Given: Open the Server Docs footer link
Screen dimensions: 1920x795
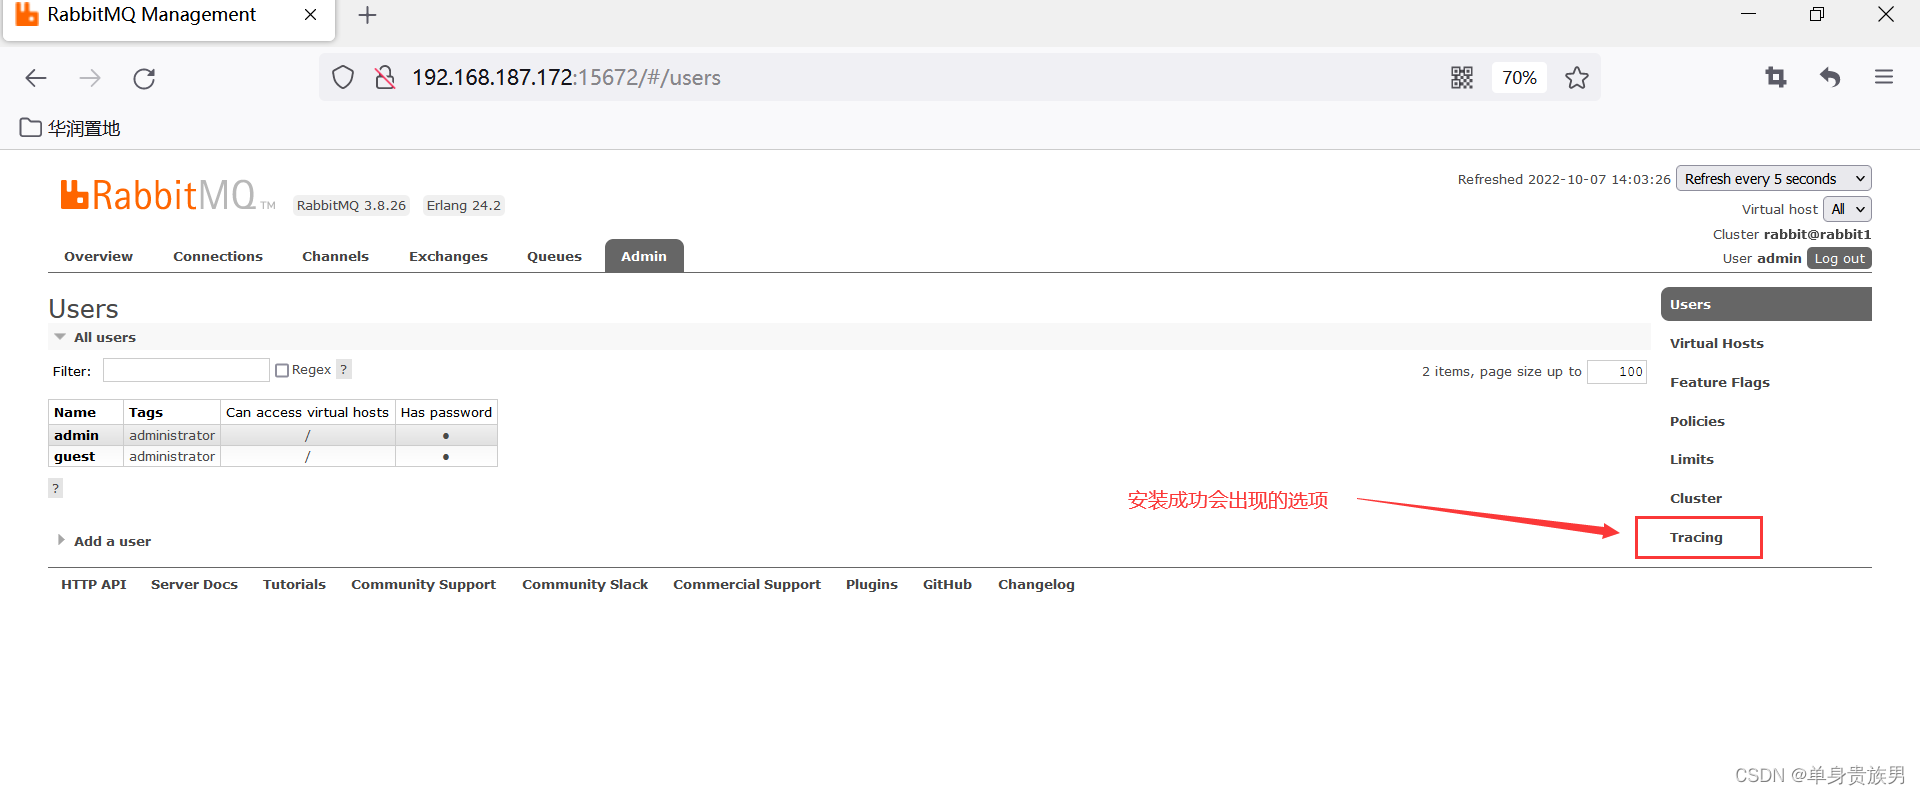Looking at the screenshot, I should point(194,584).
